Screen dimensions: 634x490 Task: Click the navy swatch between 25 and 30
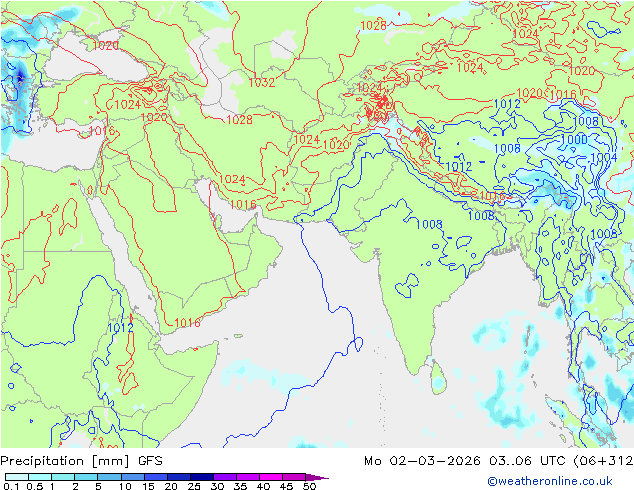point(201,477)
